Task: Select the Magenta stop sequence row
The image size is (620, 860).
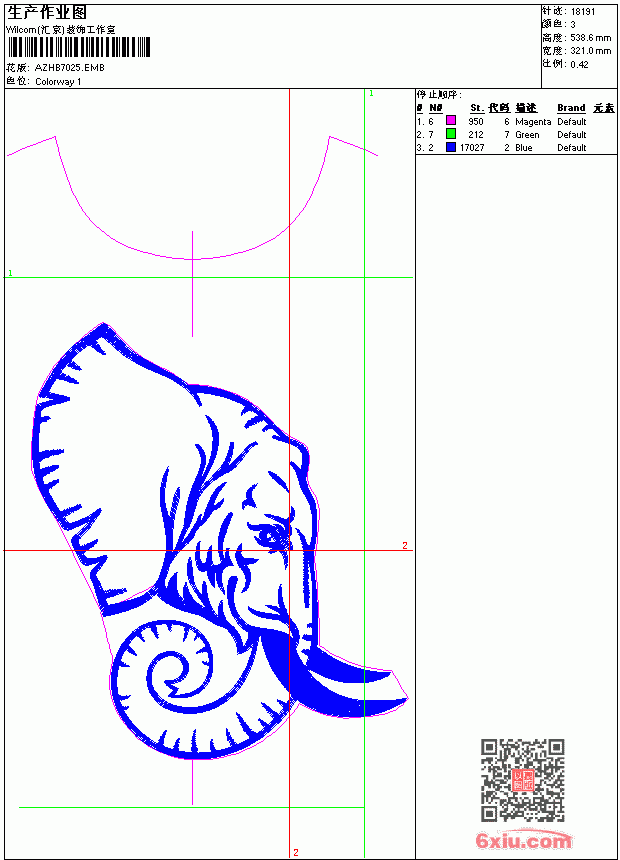Action: click(516, 121)
